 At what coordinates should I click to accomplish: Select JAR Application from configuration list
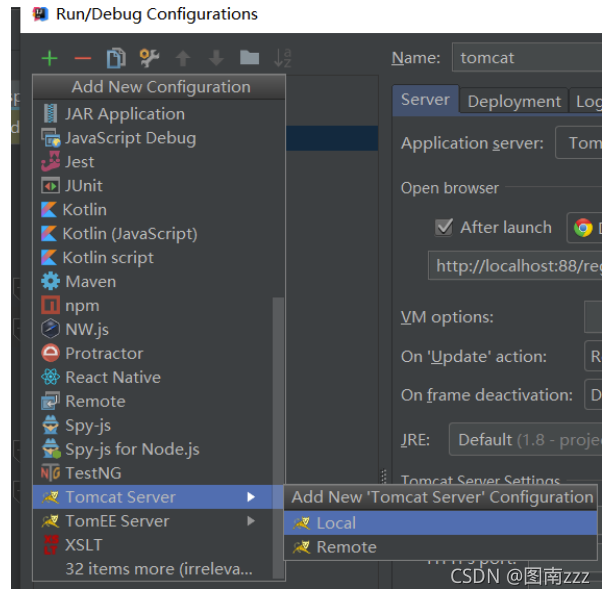click(x=159, y=114)
